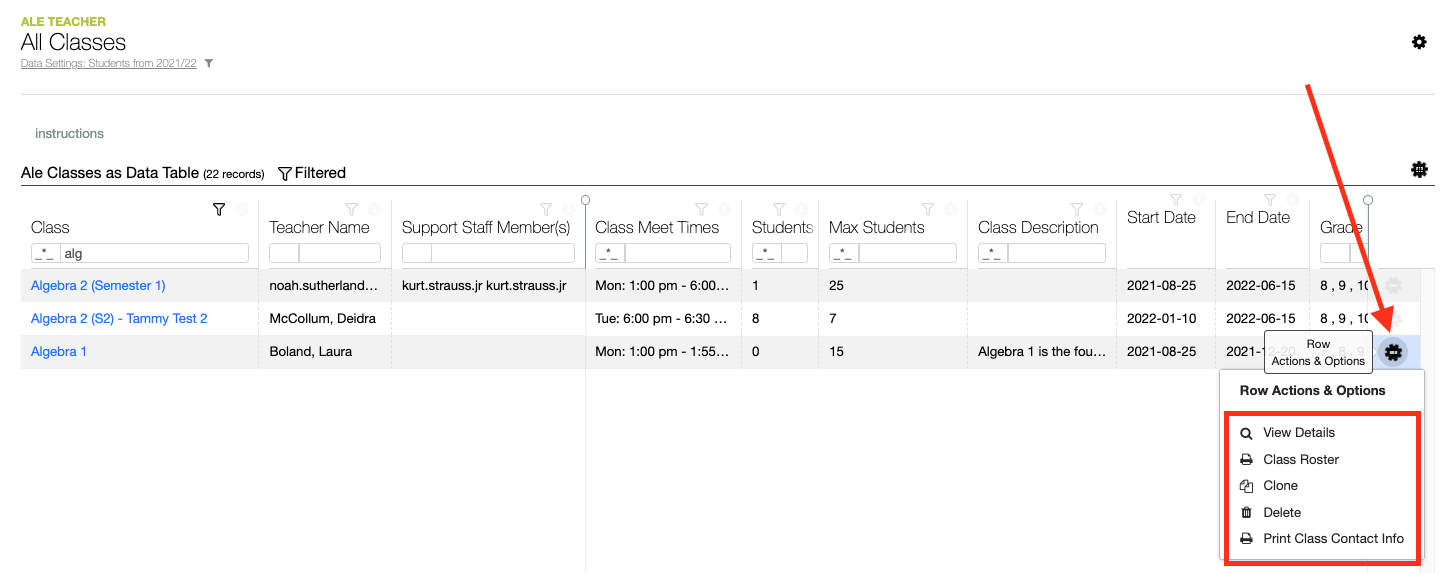The image size is (1448, 573).
Task: Click teacher cell noah.sutherland…
Action: 324,285
